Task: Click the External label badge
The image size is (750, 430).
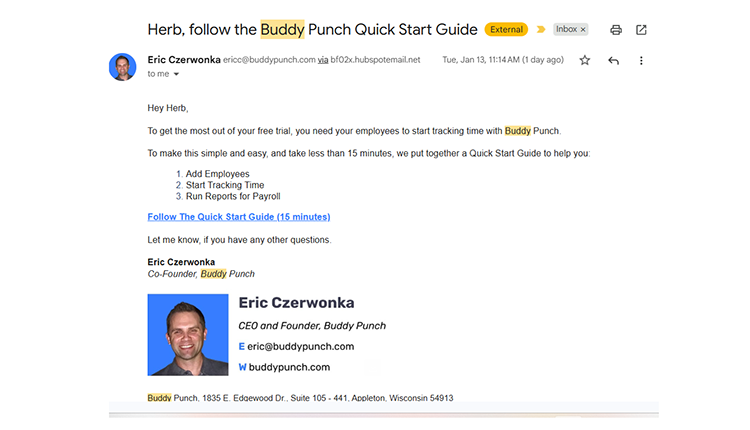Action: click(506, 30)
